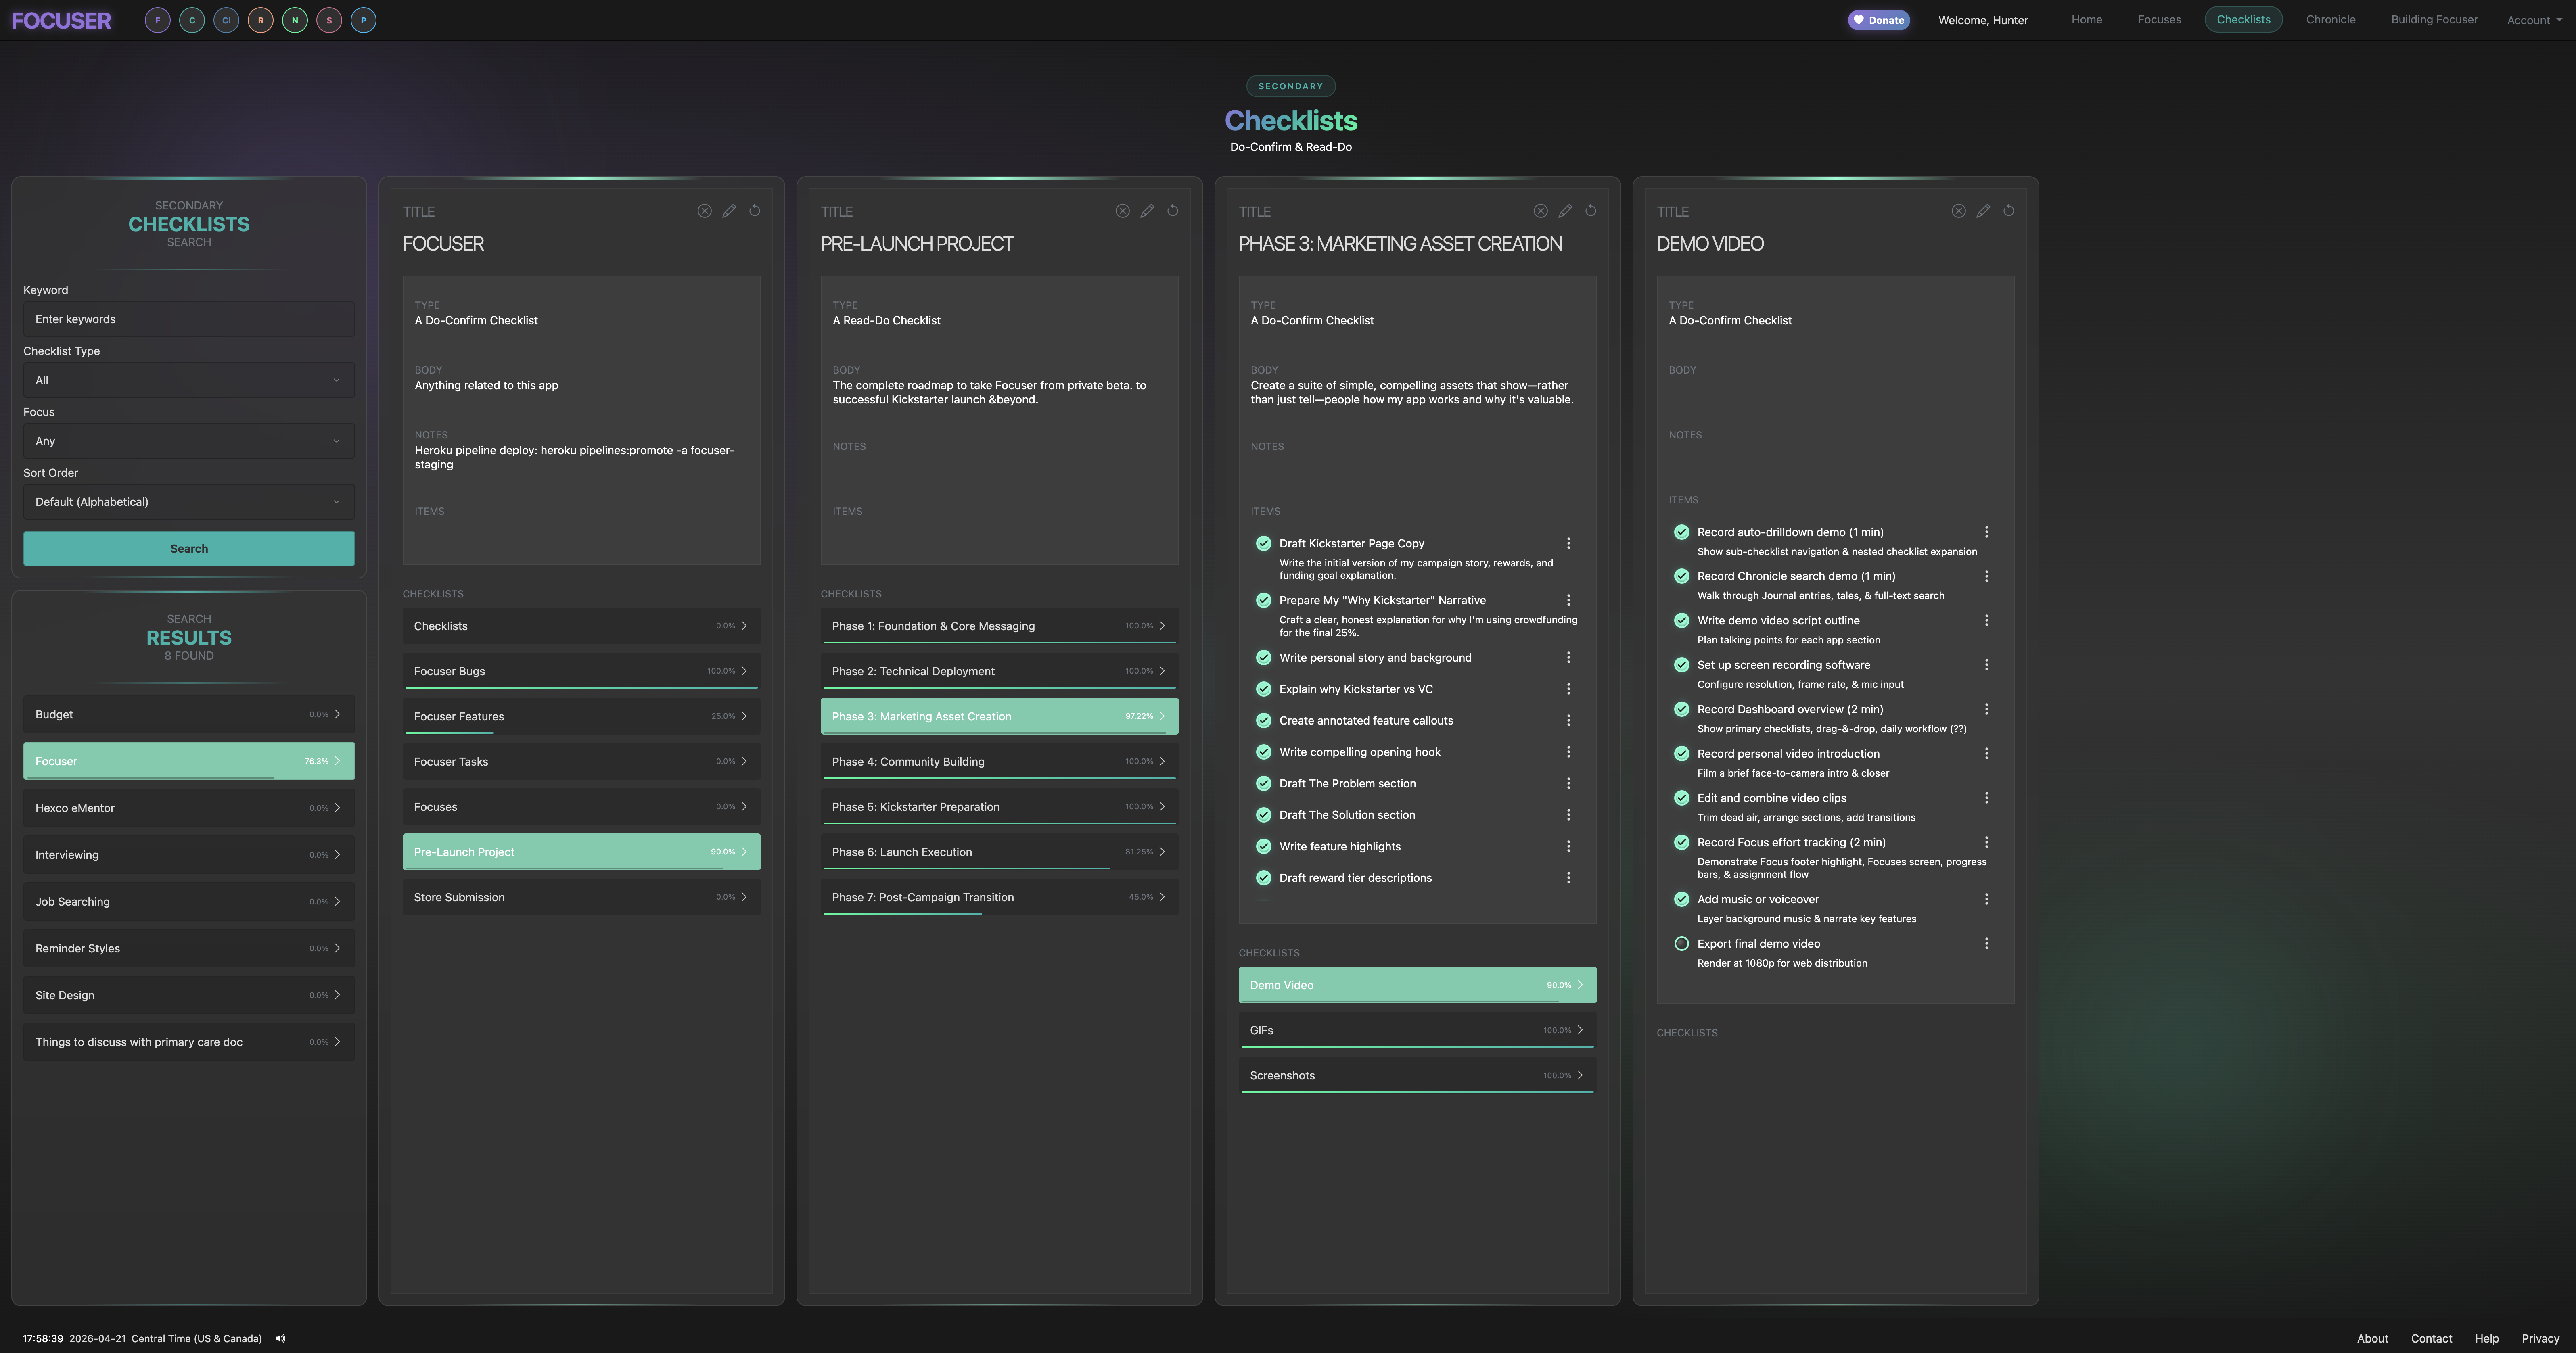Toggle the sound icon in the status bar
The height and width of the screenshot is (1353, 2576).
[281, 1339]
